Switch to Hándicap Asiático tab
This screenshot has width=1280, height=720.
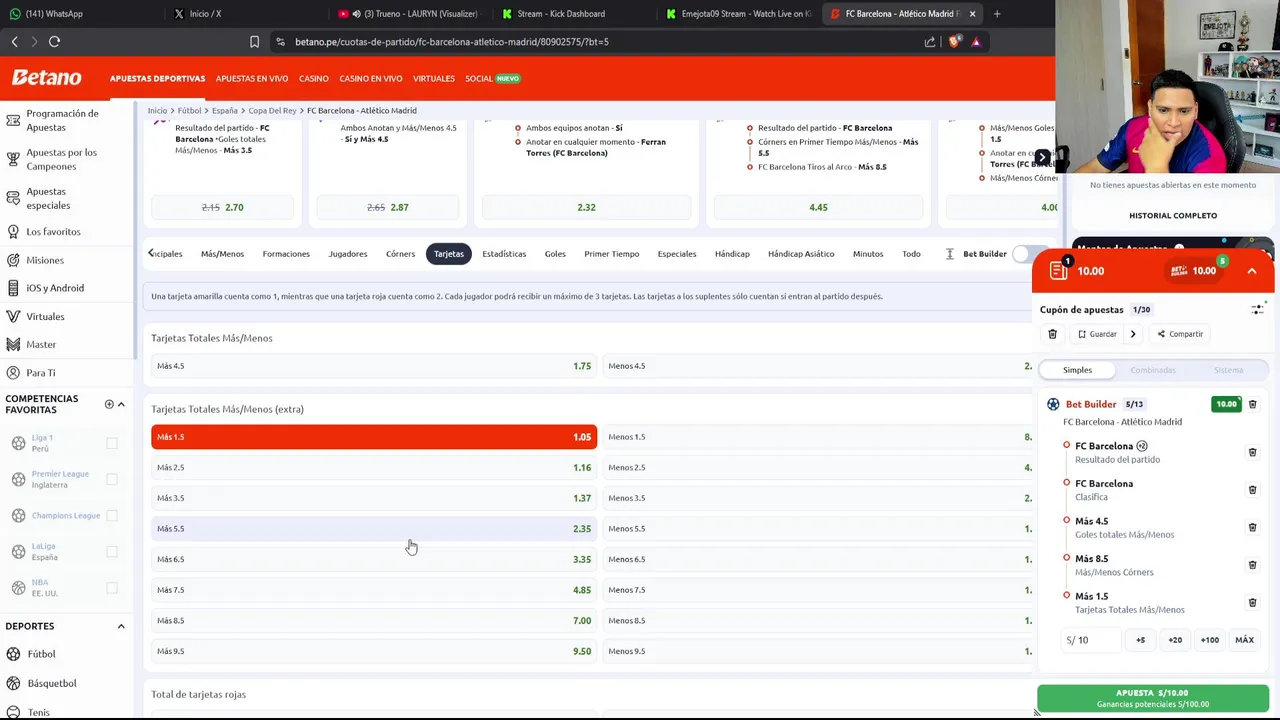tap(801, 254)
